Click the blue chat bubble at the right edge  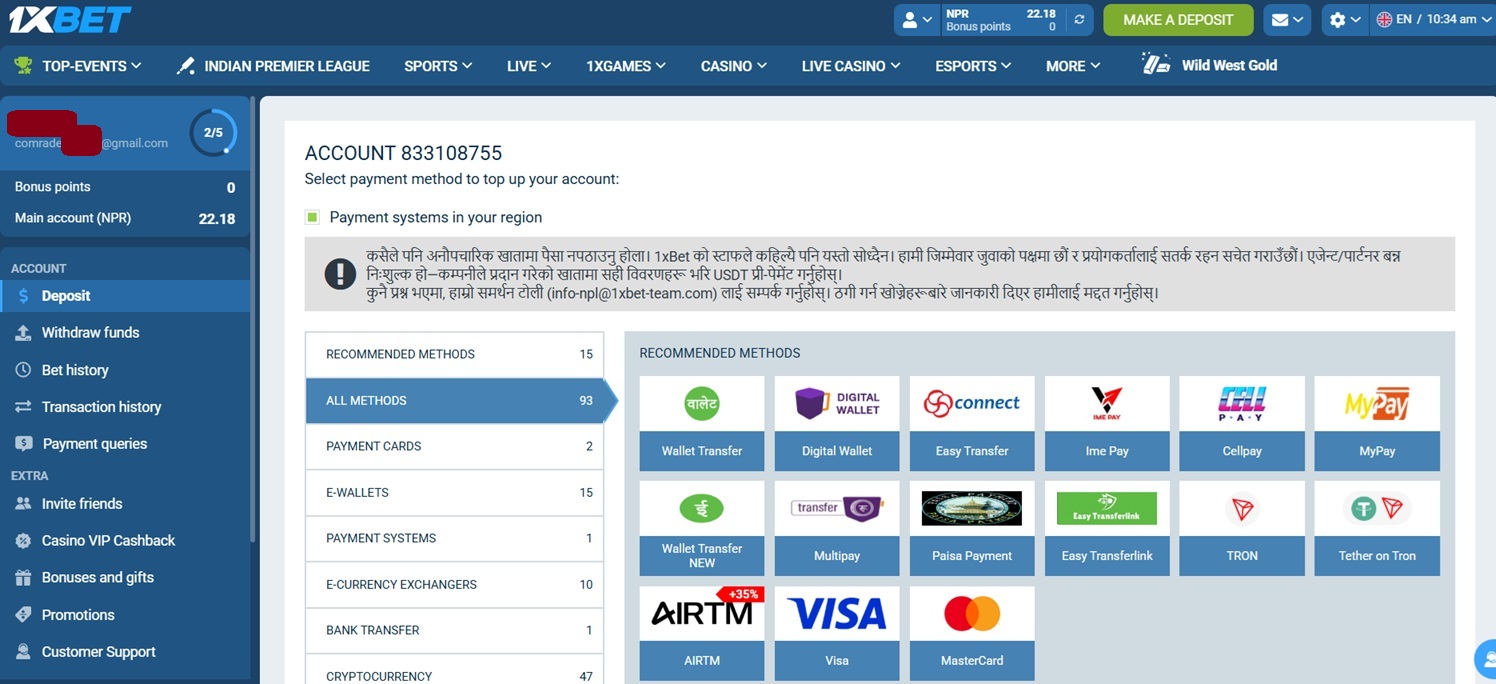click(1486, 660)
